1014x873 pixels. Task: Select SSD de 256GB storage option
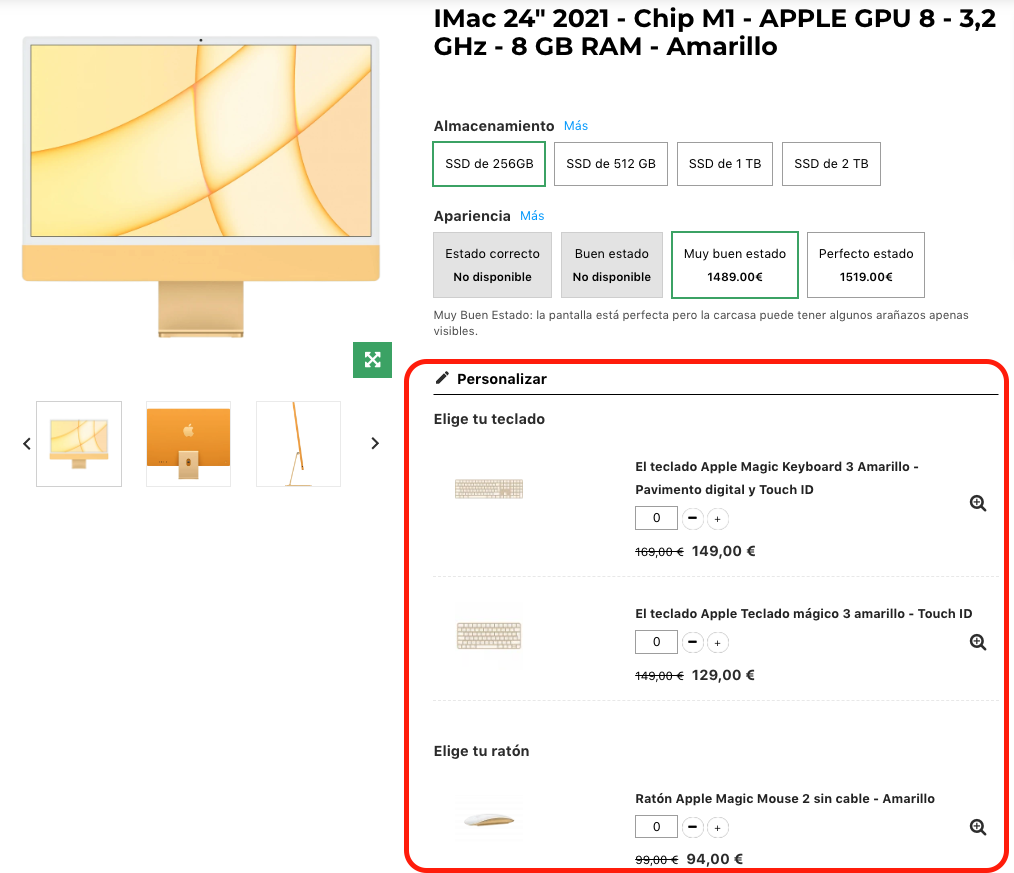click(x=489, y=164)
